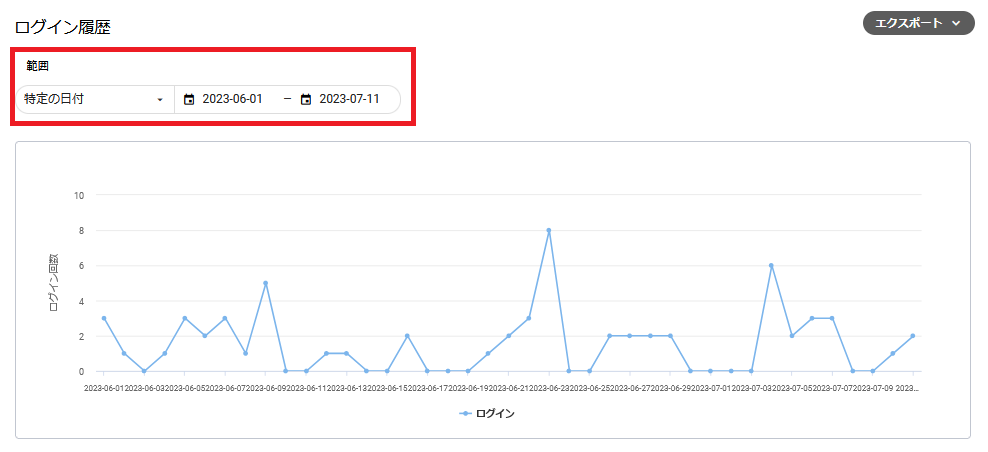
Task: Select the data point with value 6
Action: click(x=771, y=265)
